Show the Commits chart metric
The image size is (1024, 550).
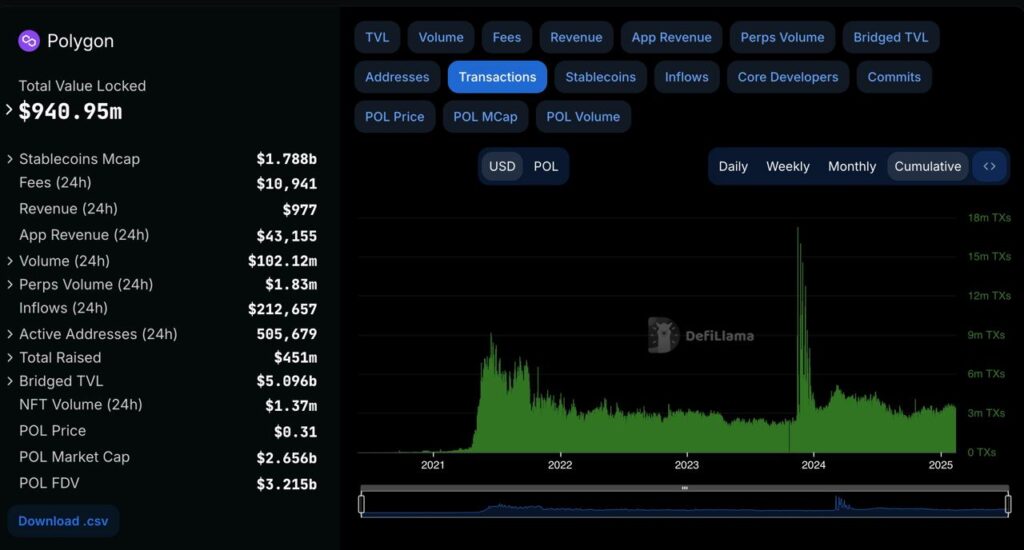point(894,77)
